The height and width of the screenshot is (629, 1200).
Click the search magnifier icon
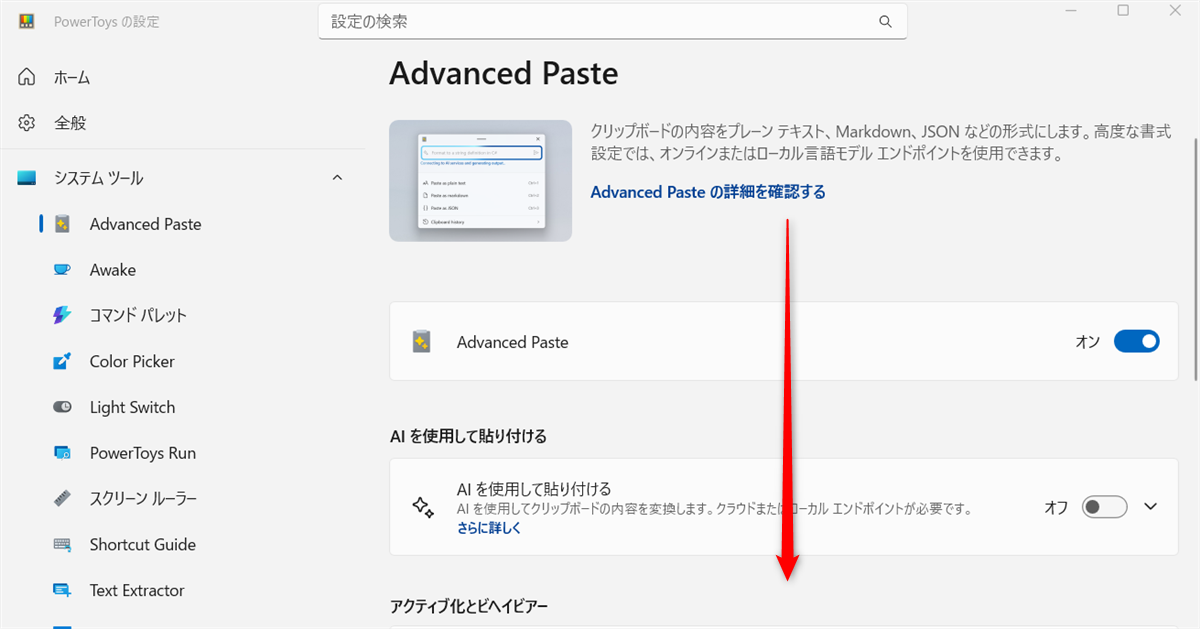pyautogui.click(x=885, y=21)
